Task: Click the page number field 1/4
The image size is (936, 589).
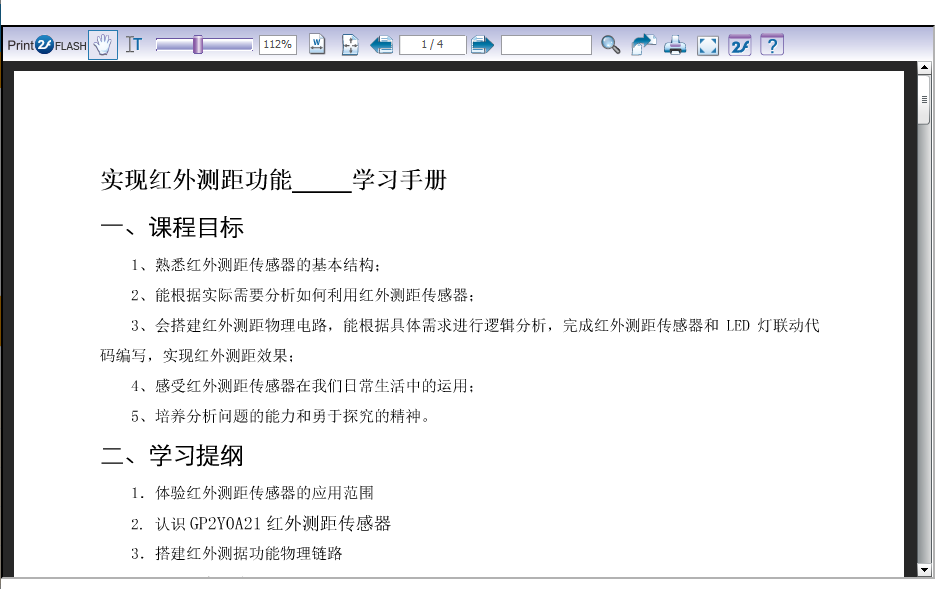Action: point(432,45)
